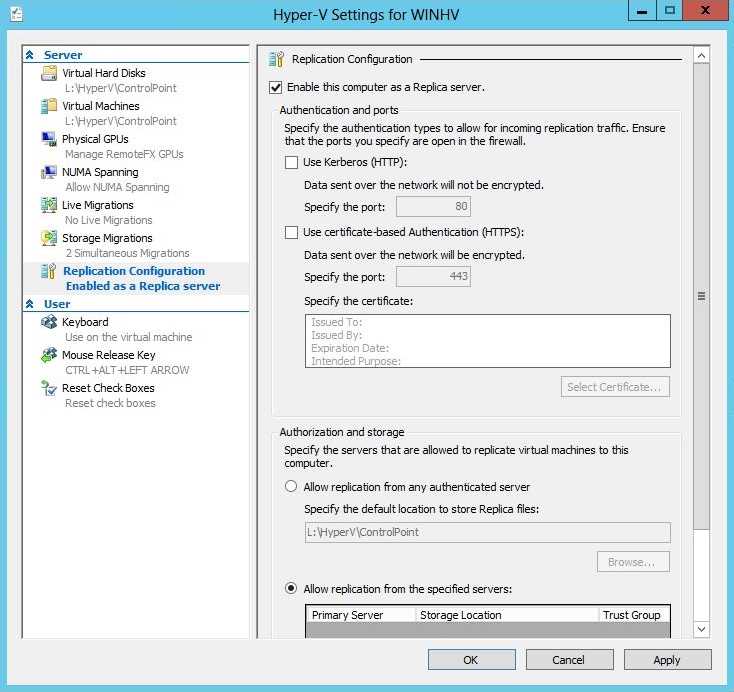The width and height of the screenshot is (734, 692).
Task: Select Replication Configuration entry
Action: pyautogui.click(x=134, y=271)
